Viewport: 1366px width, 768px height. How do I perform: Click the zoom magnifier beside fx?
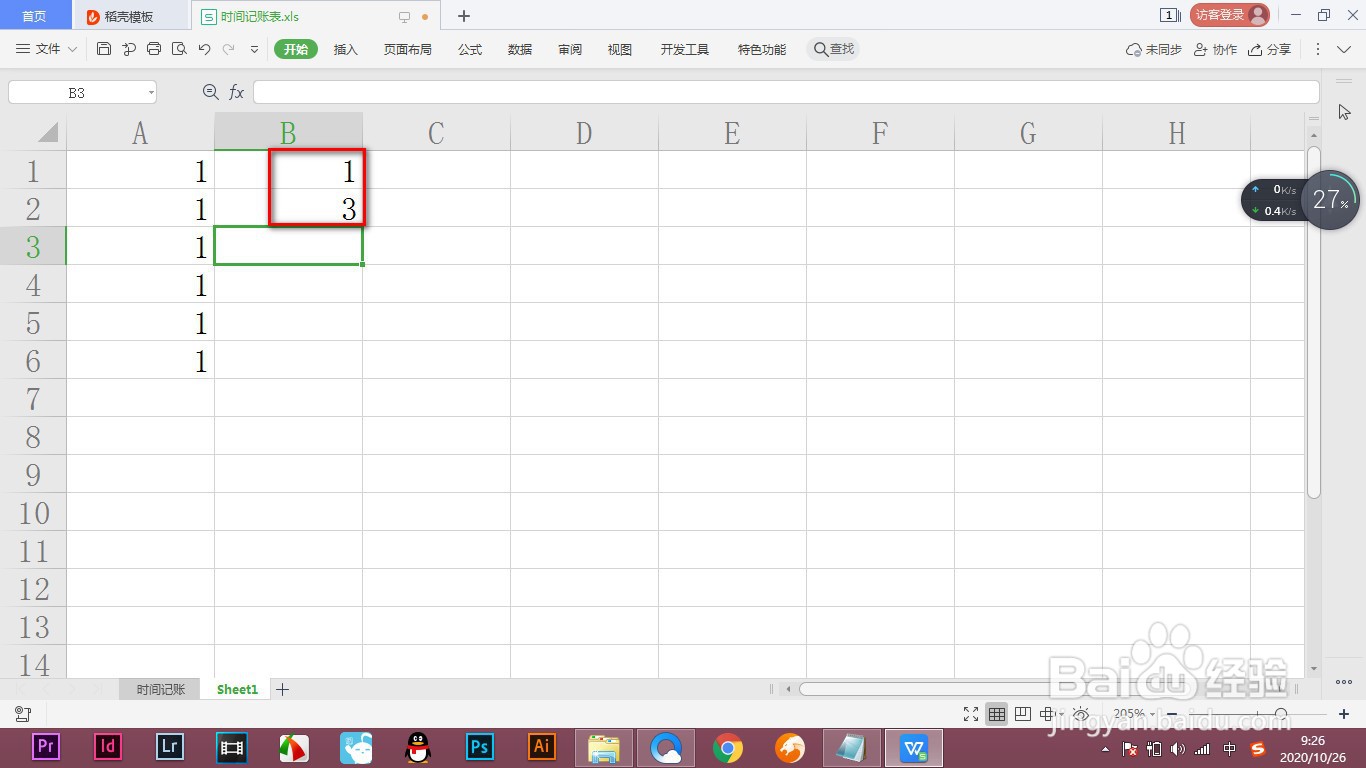(x=210, y=92)
